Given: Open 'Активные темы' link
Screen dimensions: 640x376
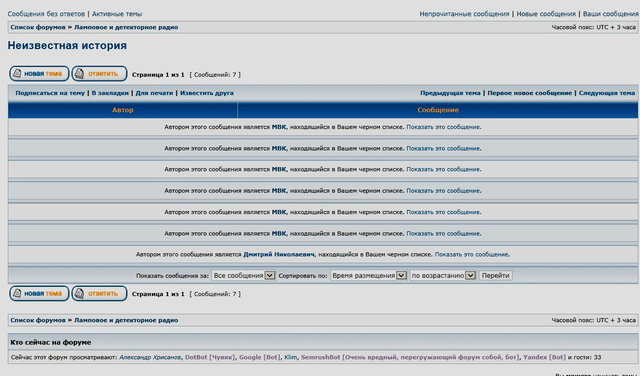Looking at the screenshot, I should (x=117, y=14).
